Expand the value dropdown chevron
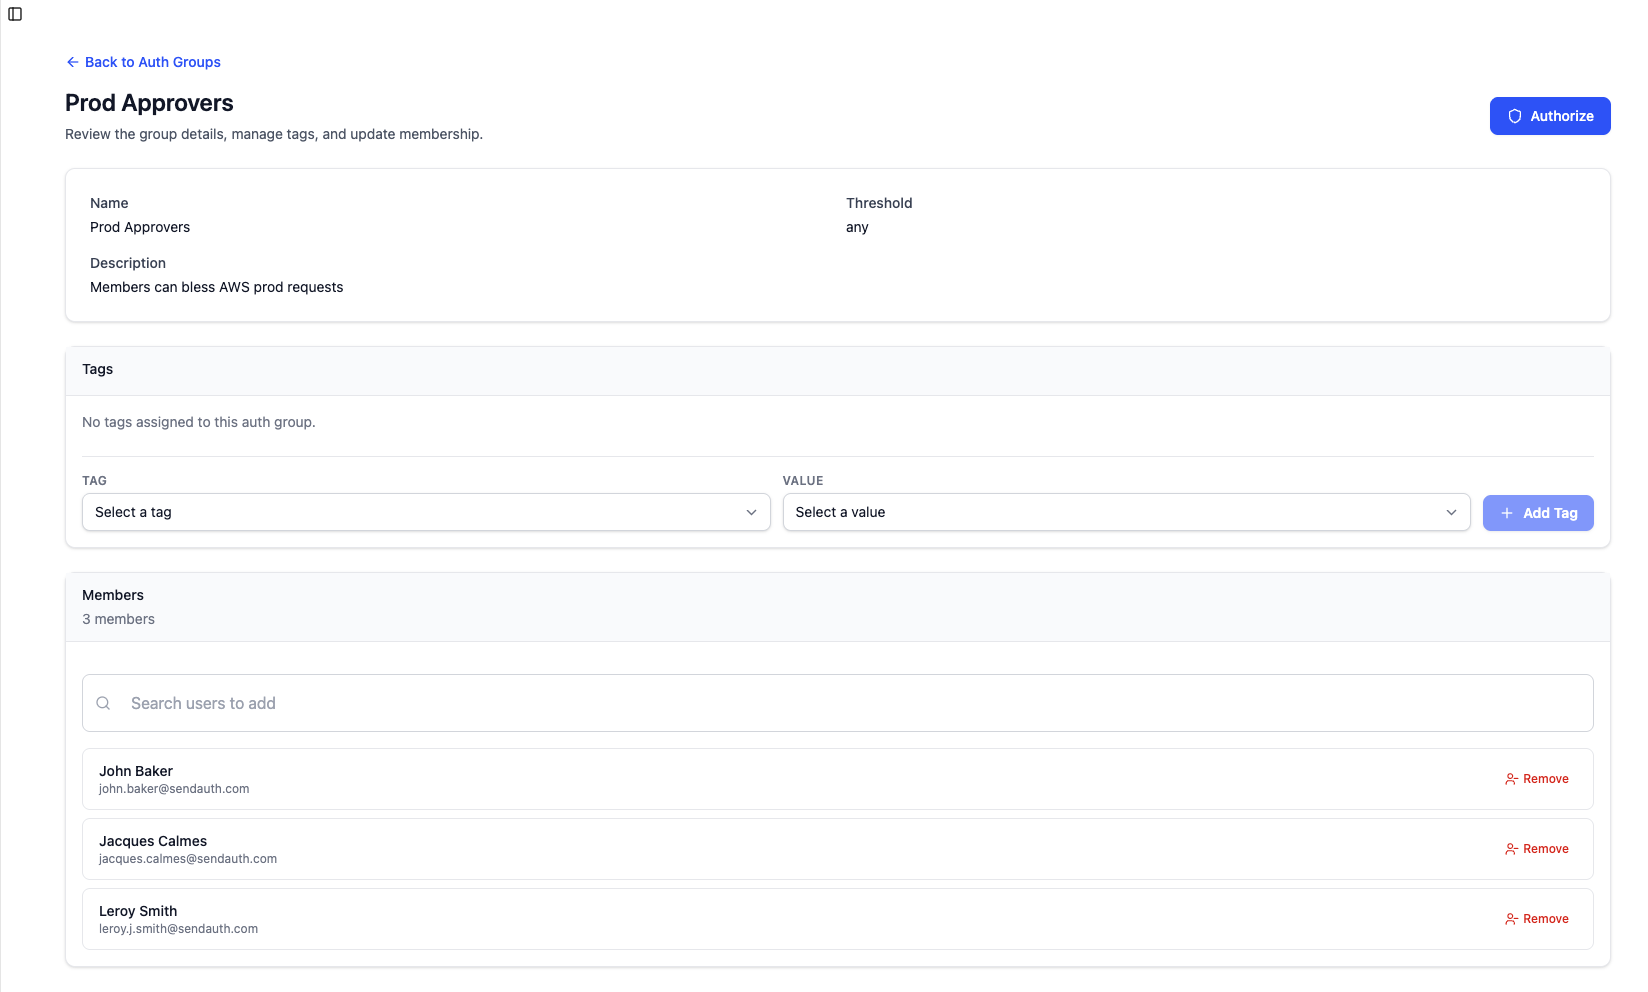The width and height of the screenshot is (1648, 992). 1451,512
